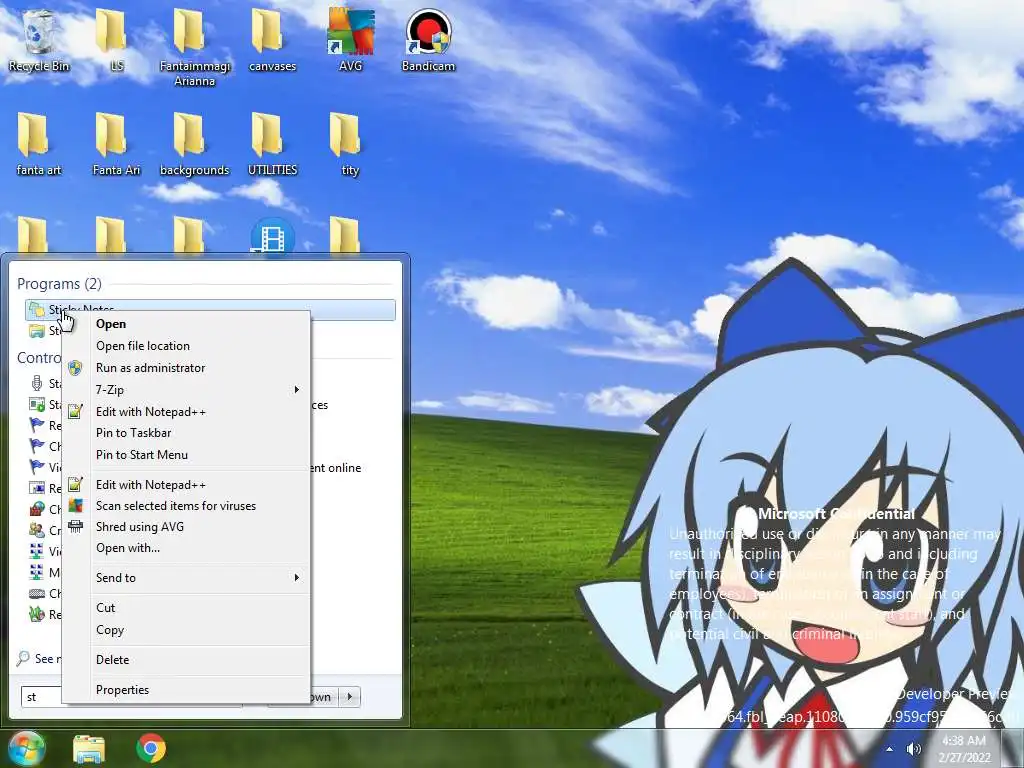1024x768 pixels.
Task: Choose Copy in the context menu
Action: (x=186, y=630)
